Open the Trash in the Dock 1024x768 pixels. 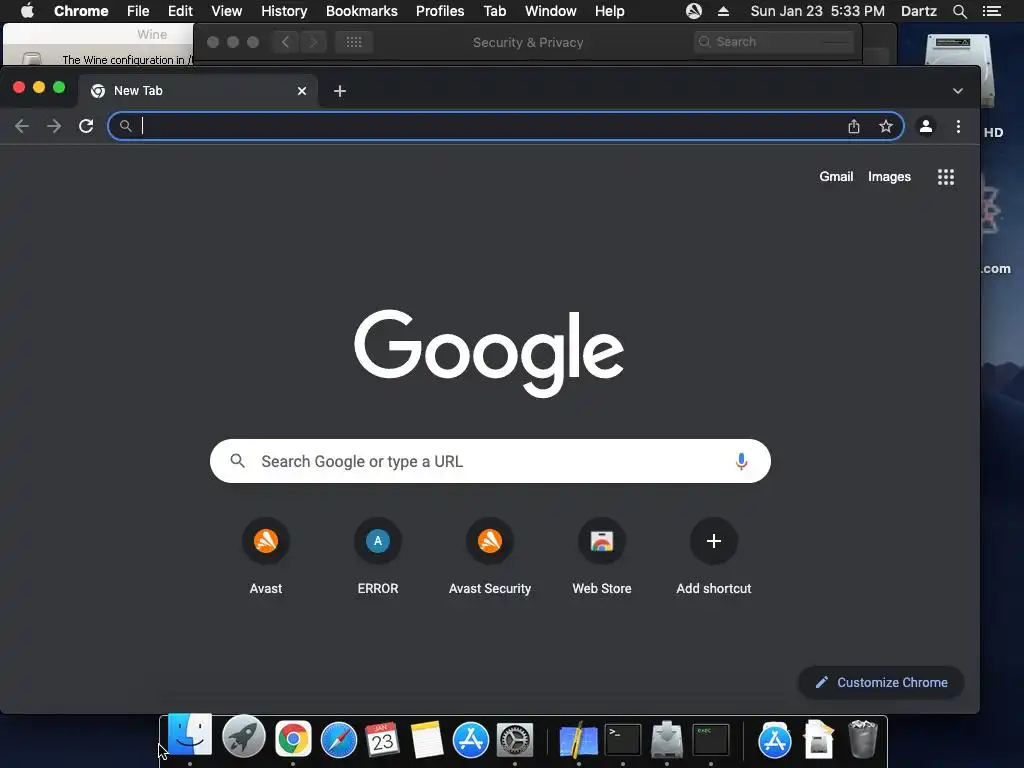pyautogui.click(x=863, y=739)
